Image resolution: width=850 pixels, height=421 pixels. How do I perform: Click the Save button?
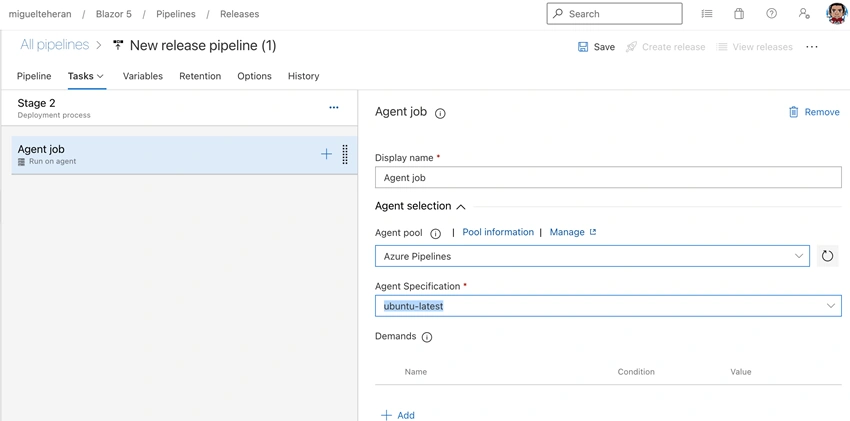pyautogui.click(x=596, y=47)
